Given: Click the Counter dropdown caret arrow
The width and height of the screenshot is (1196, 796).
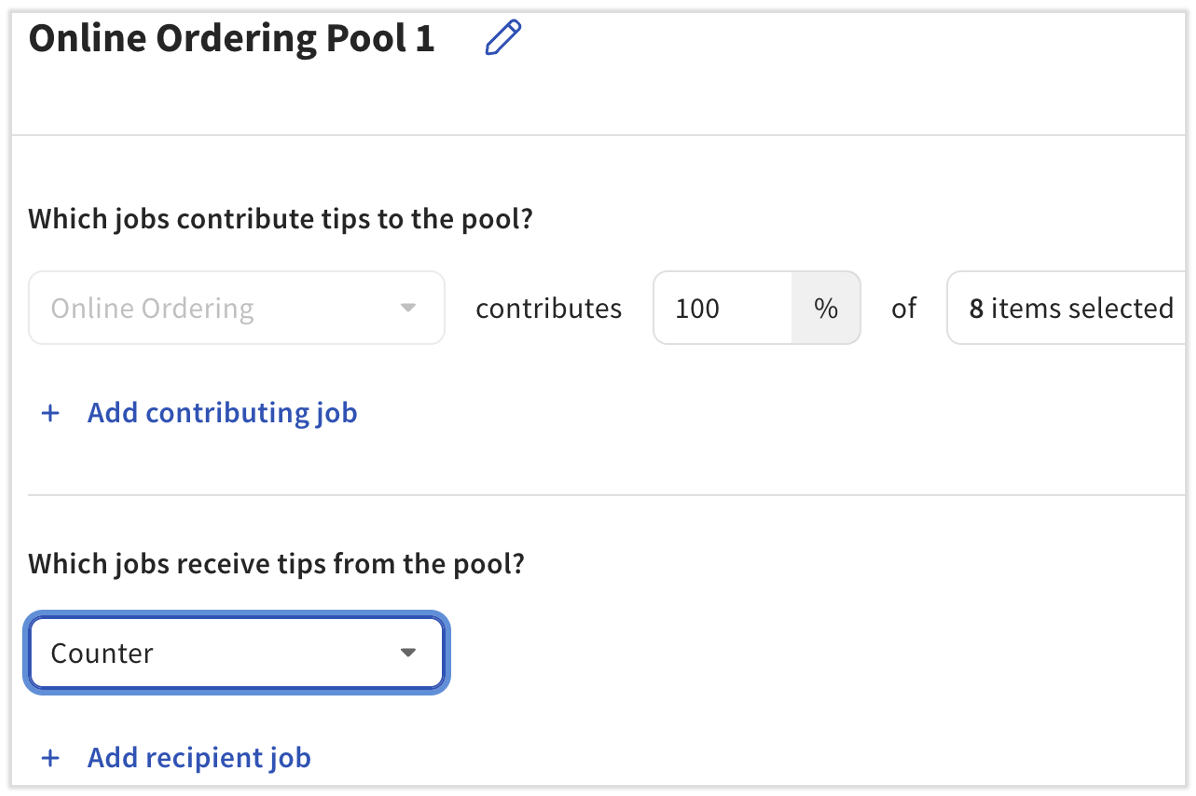Looking at the screenshot, I should 408,653.
